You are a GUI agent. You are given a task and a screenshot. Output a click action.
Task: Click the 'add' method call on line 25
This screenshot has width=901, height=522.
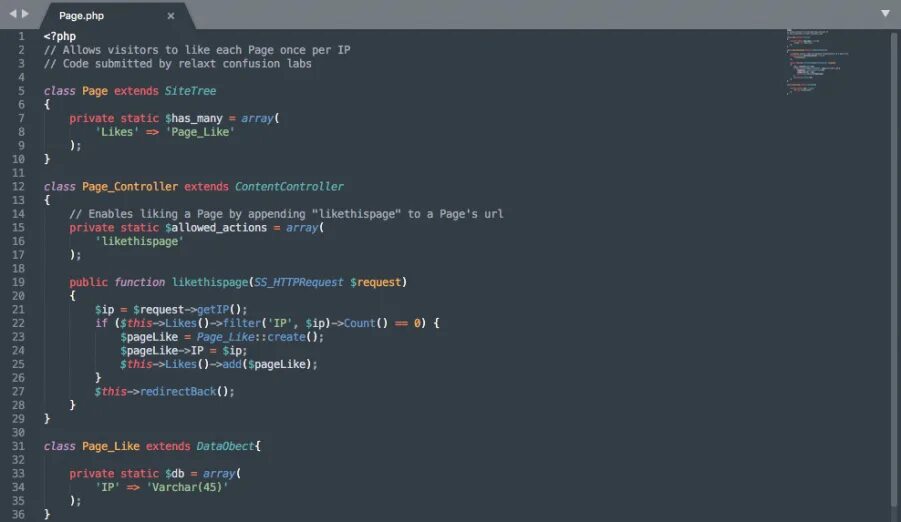(232, 364)
